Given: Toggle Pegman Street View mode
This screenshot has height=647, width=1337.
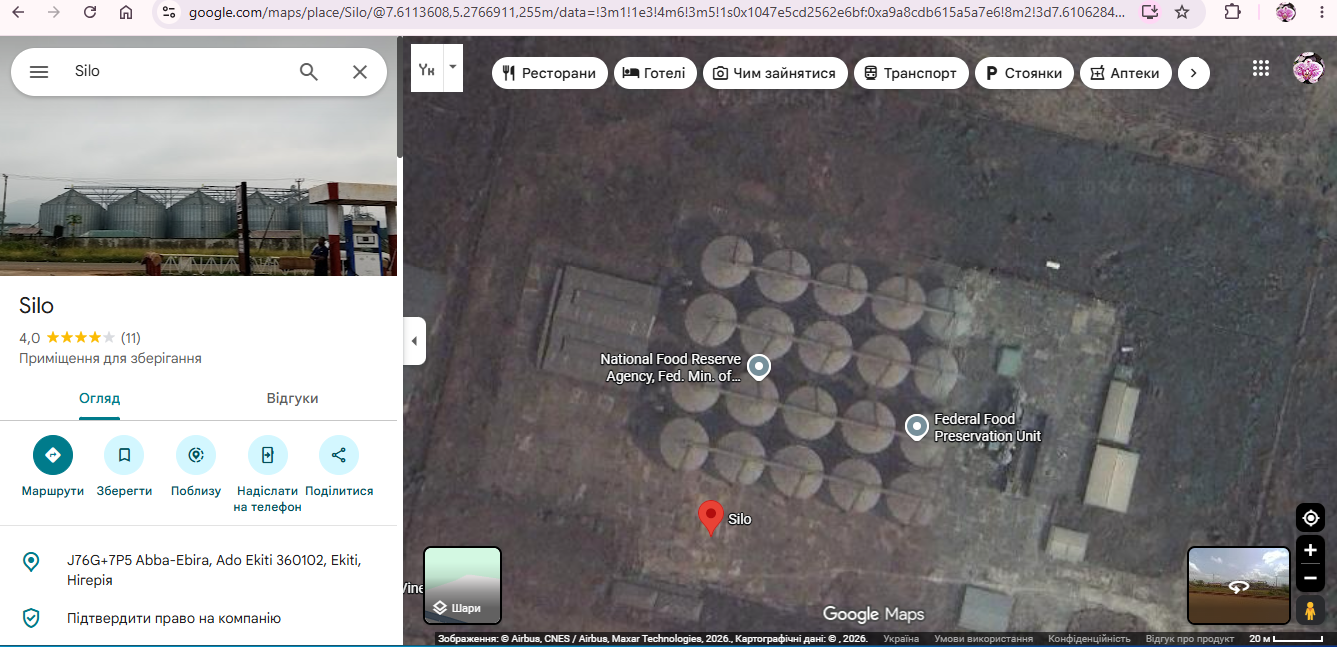Looking at the screenshot, I should (x=1310, y=610).
